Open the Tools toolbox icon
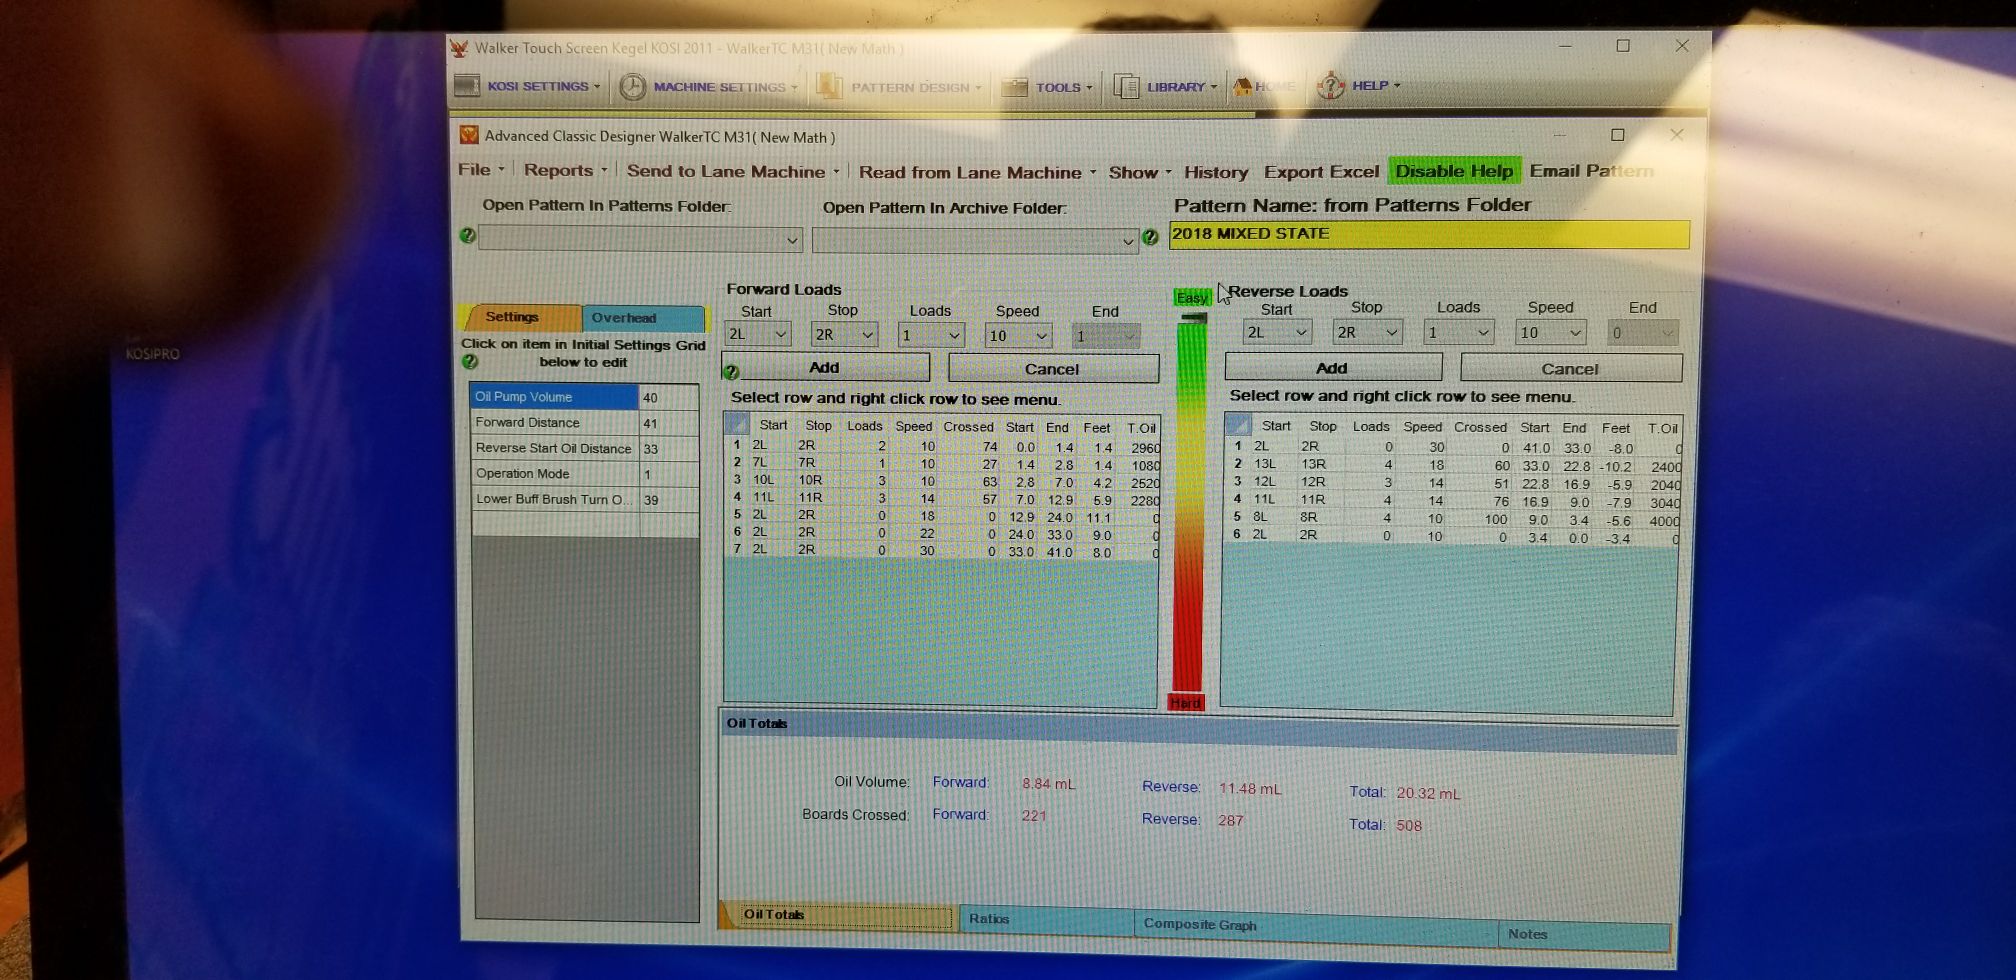This screenshot has width=2016, height=980. click(x=1015, y=88)
